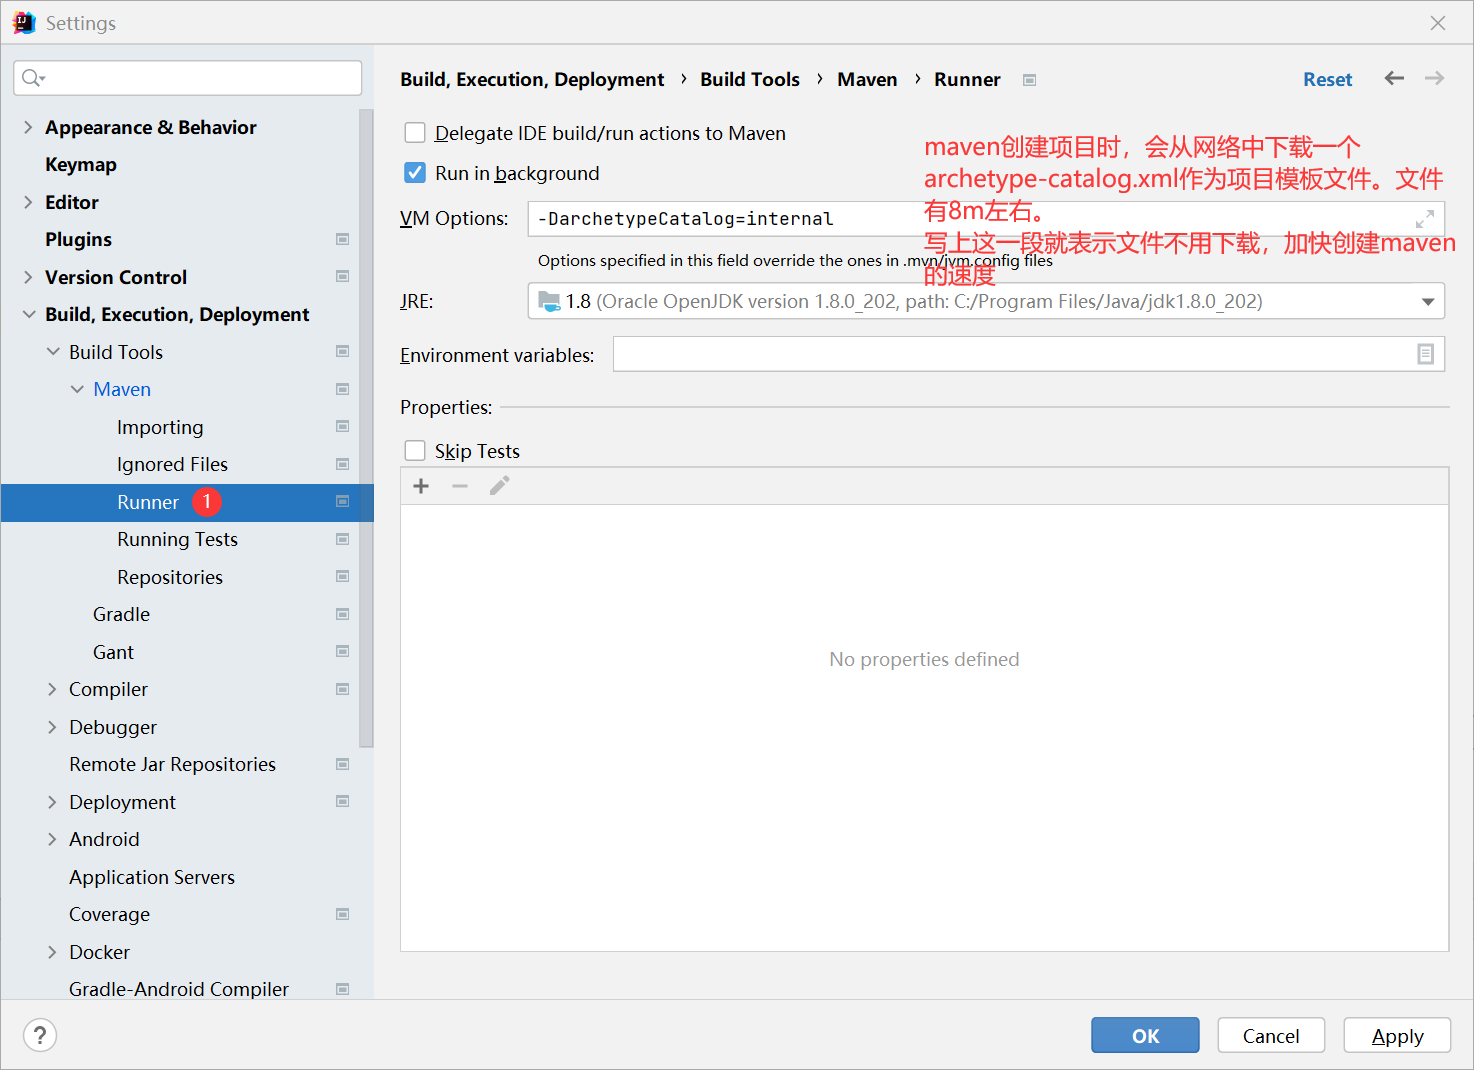Select Importing under Maven
1474x1070 pixels.
tap(160, 427)
